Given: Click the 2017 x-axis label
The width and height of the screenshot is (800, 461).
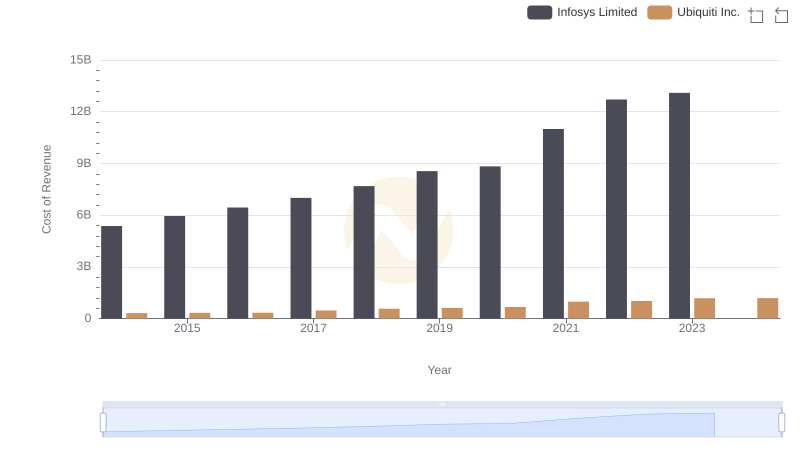Looking at the screenshot, I should 313,328.
